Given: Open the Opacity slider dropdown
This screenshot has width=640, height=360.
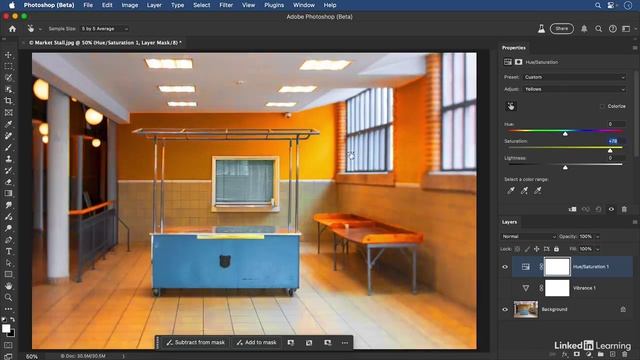Looking at the screenshot, I should coord(598,237).
